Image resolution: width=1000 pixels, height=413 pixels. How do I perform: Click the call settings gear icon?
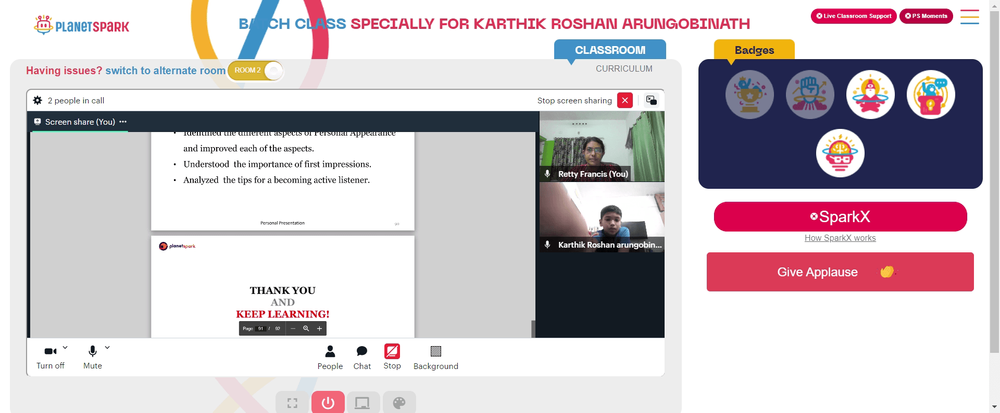[x=38, y=100]
